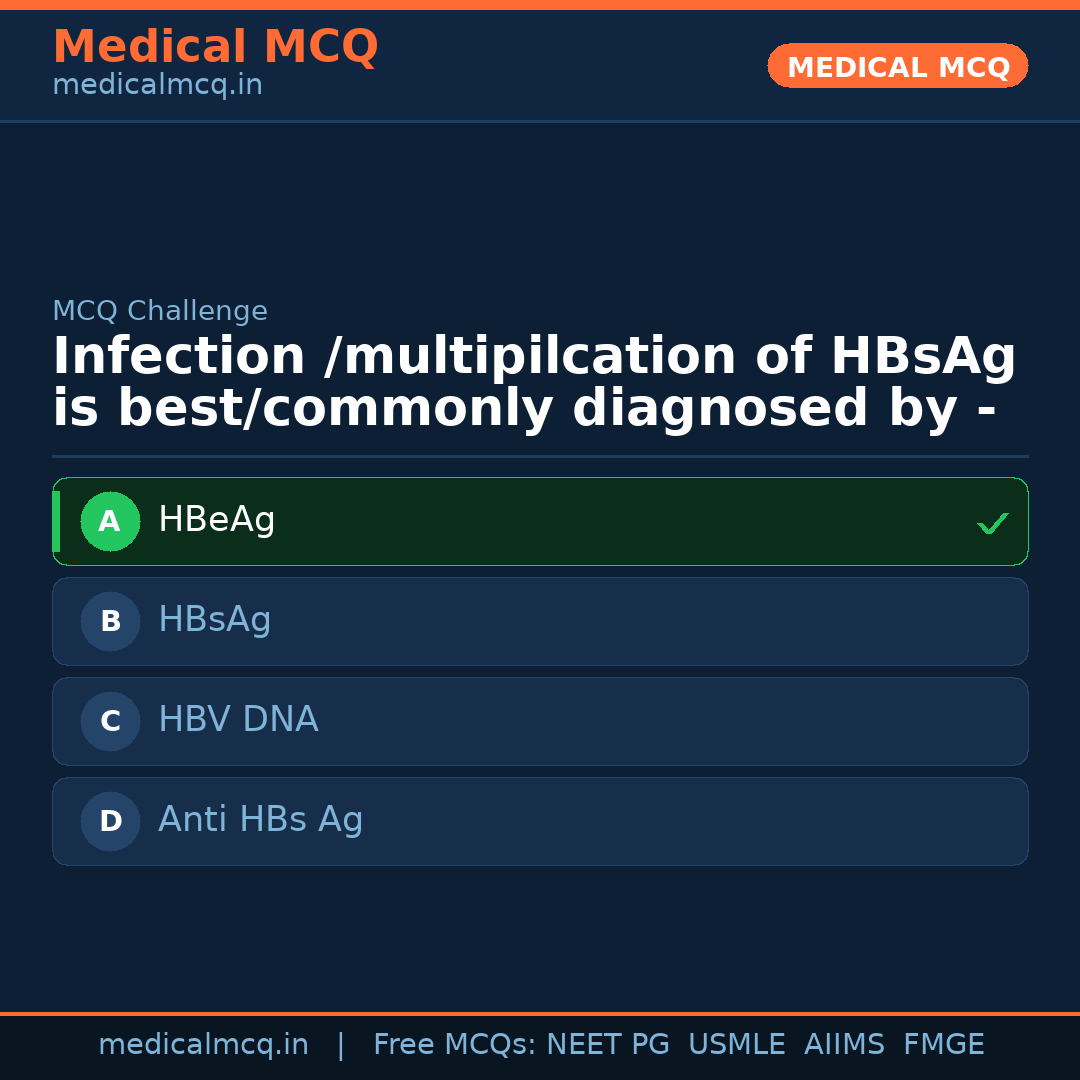Select FMGE in the footer
Image resolution: width=1080 pixels, height=1080 pixels.
pos(943,1045)
